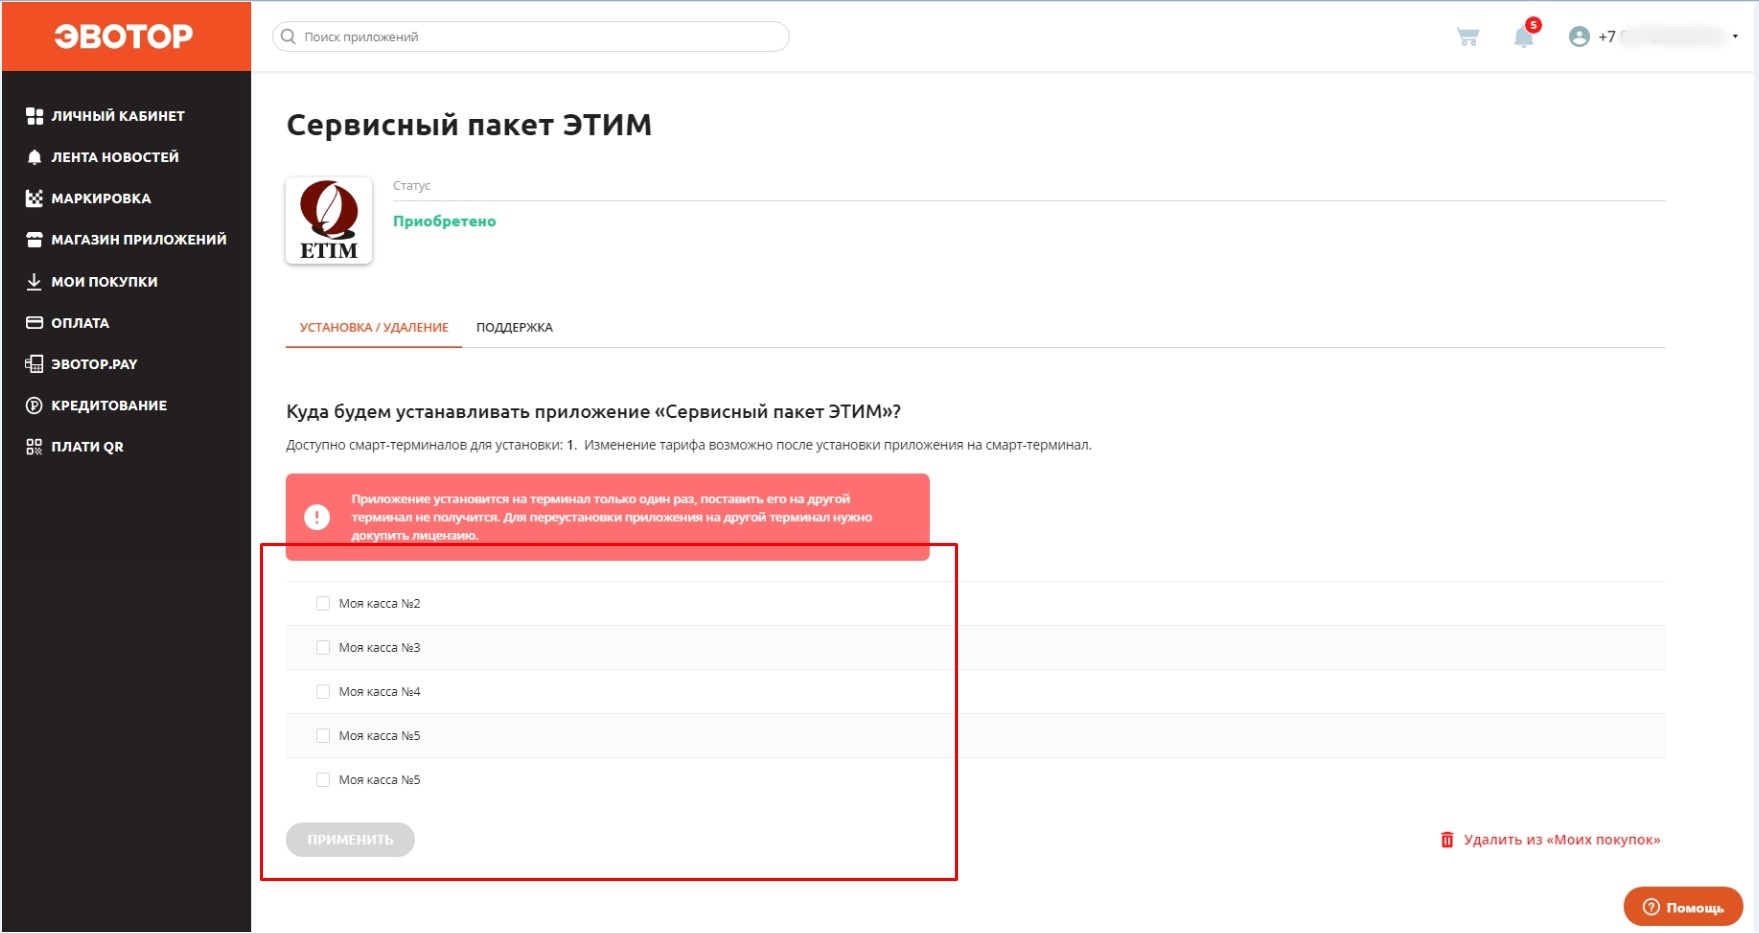1759x933 pixels.
Task: Click the warning exclamation icon in red banner
Action: [317, 517]
